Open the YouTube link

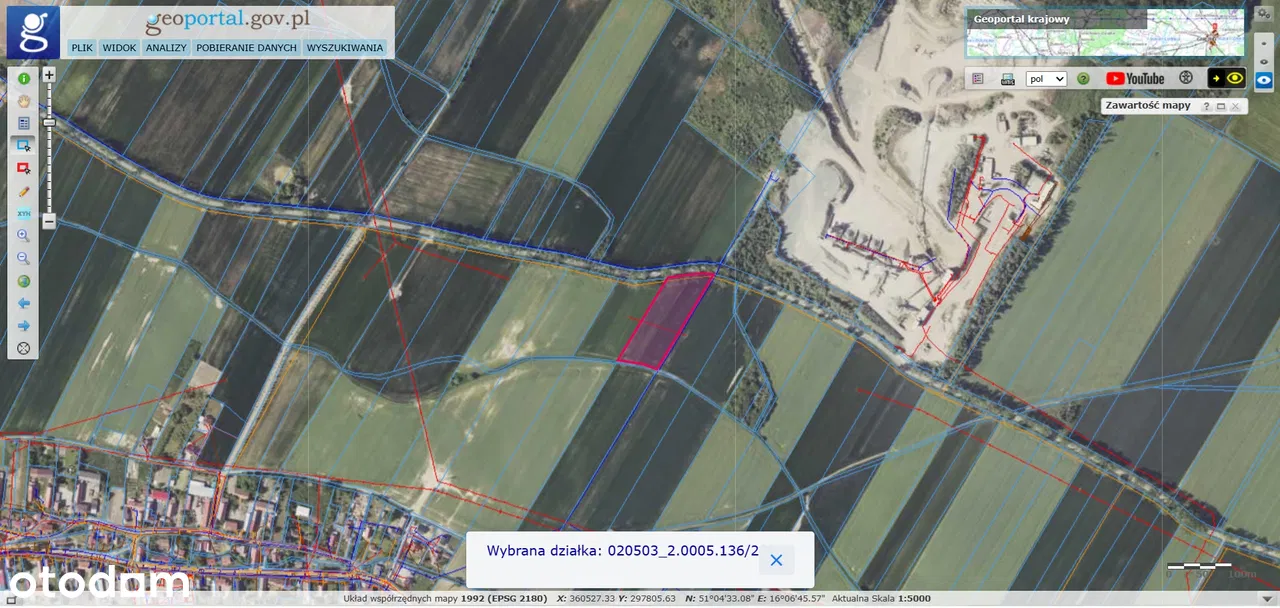pyautogui.click(x=1135, y=78)
